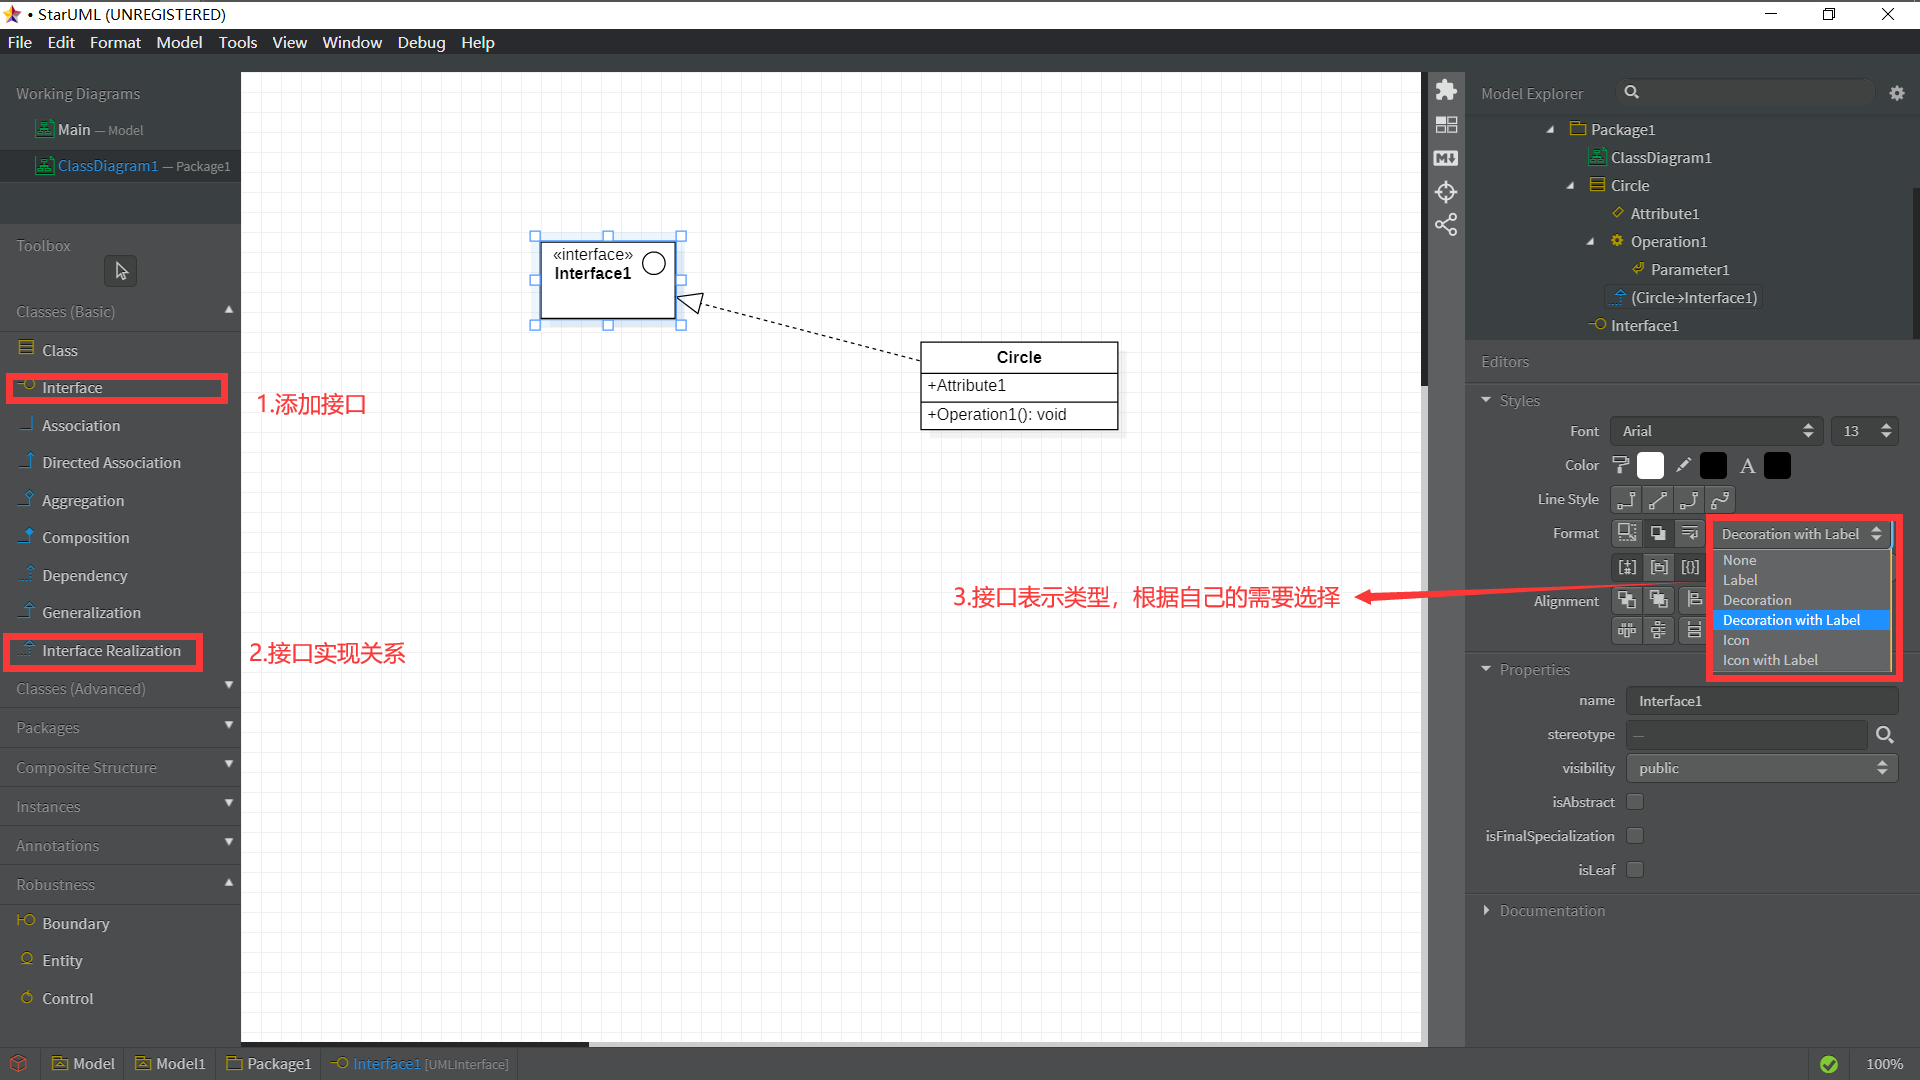Screen dimensions: 1920x1080
Task: Select the Interface tool in toolbox
Action: (71, 386)
